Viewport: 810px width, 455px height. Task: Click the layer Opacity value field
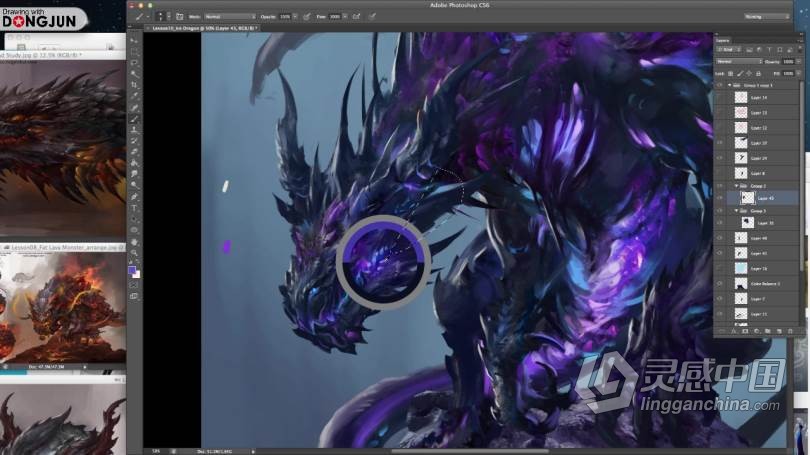tap(789, 61)
